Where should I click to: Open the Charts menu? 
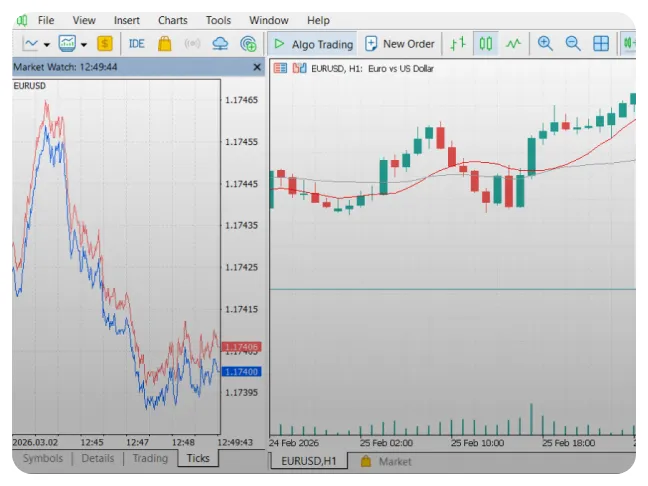pos(172,20)
